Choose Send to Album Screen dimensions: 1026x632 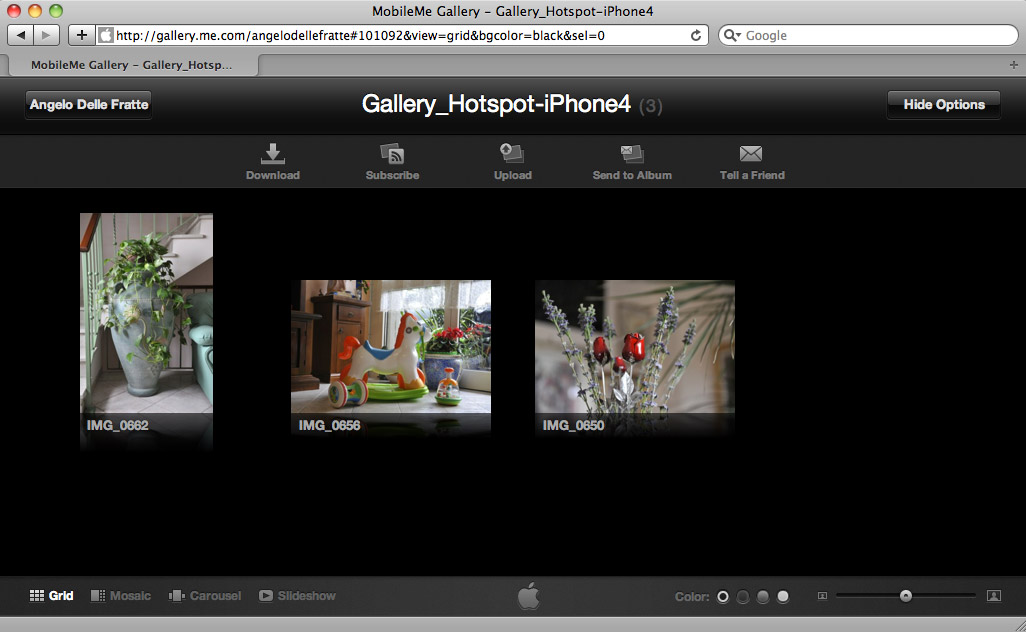631,162
